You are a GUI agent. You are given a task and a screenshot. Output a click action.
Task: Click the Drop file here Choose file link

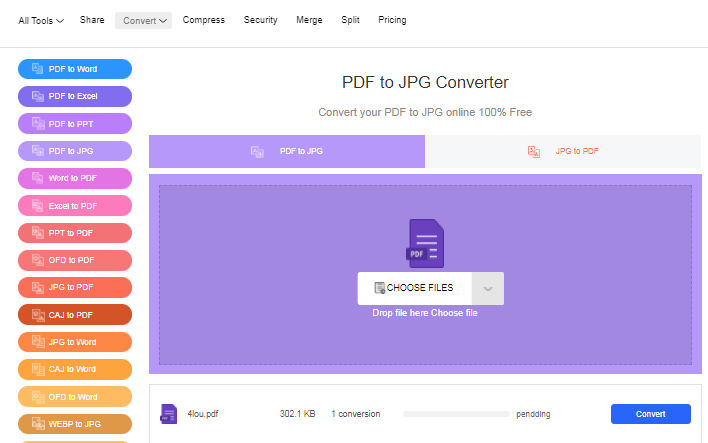click(425, 313)
